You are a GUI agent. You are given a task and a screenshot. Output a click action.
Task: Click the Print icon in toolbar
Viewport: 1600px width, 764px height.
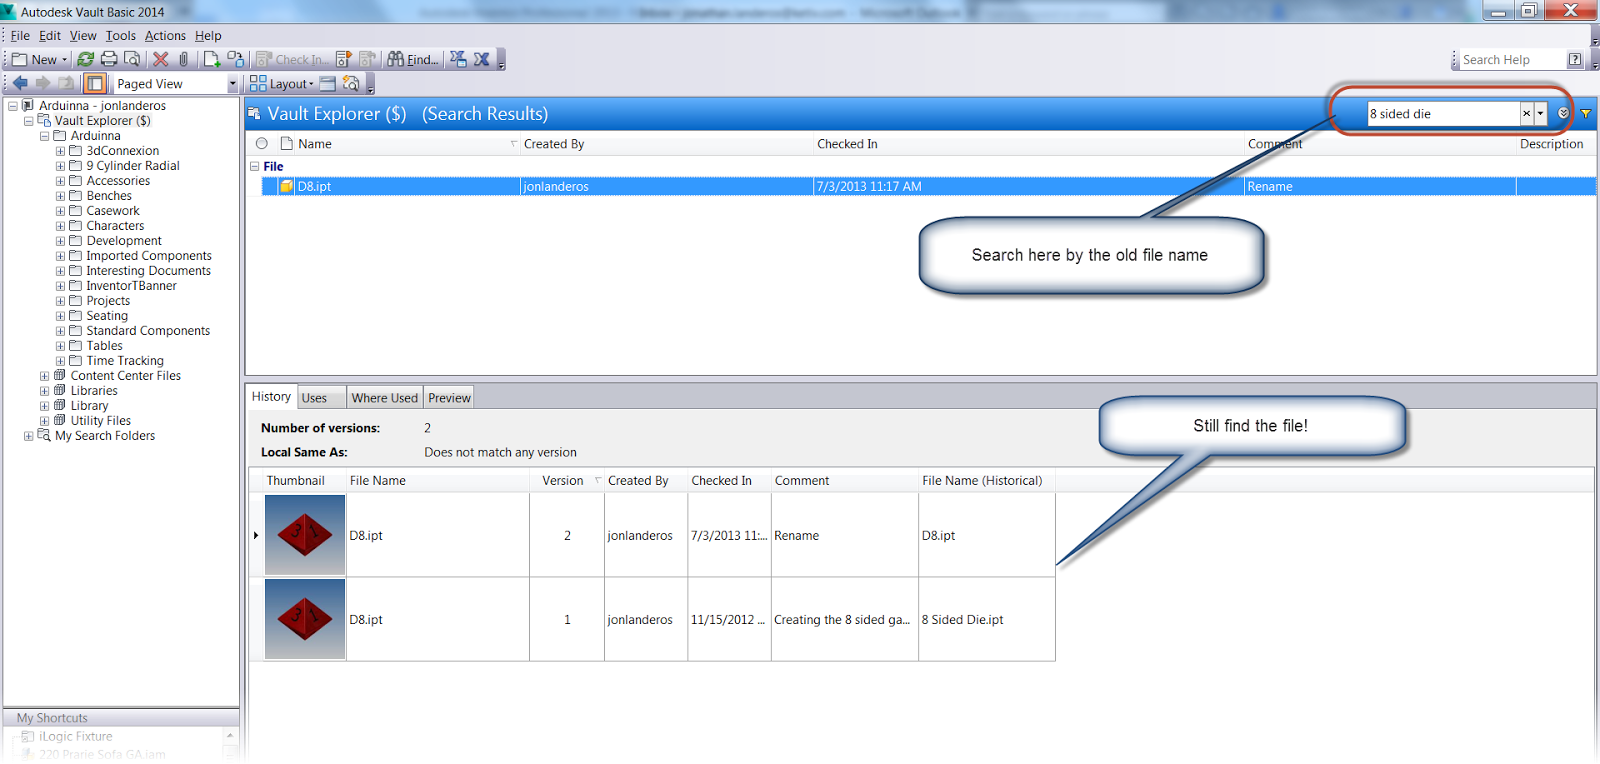coord(109,59)
